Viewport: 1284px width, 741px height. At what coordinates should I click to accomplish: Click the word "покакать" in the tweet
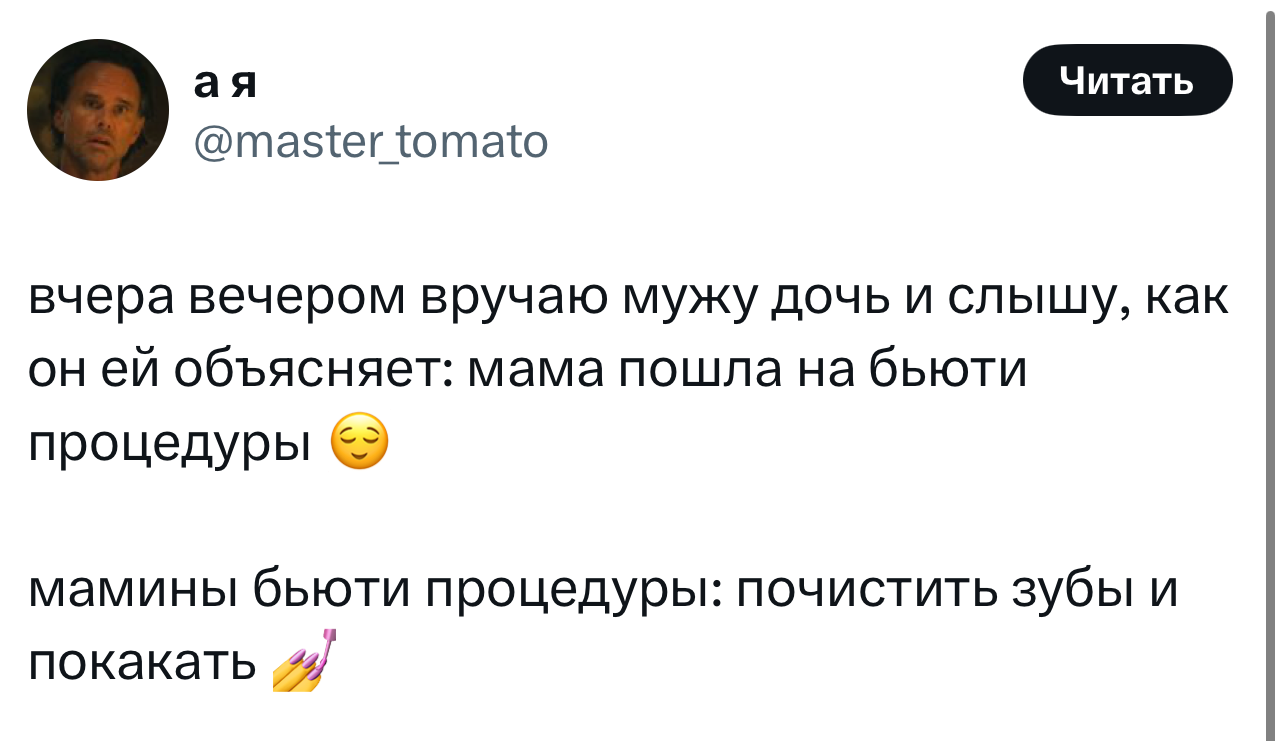coord(142,660)
